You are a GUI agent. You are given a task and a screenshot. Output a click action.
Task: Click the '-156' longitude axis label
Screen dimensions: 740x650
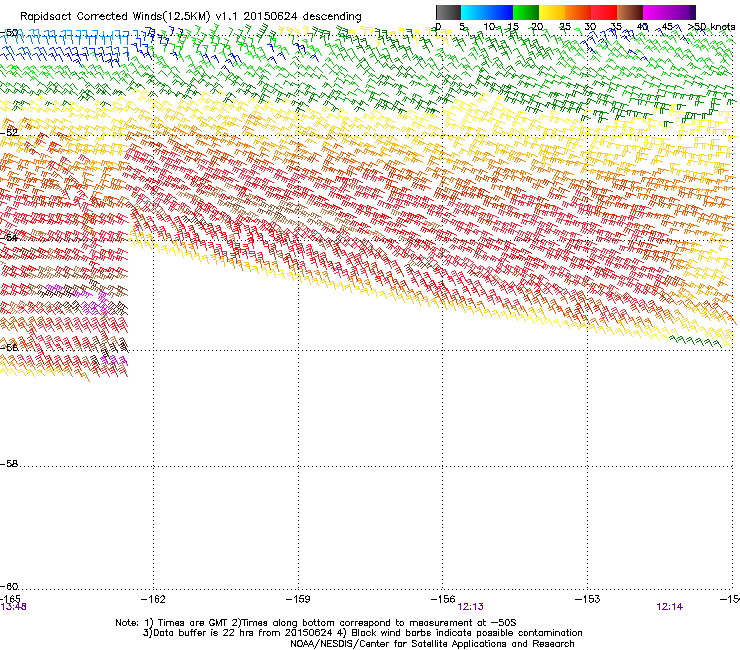click(x=443, y=599)
